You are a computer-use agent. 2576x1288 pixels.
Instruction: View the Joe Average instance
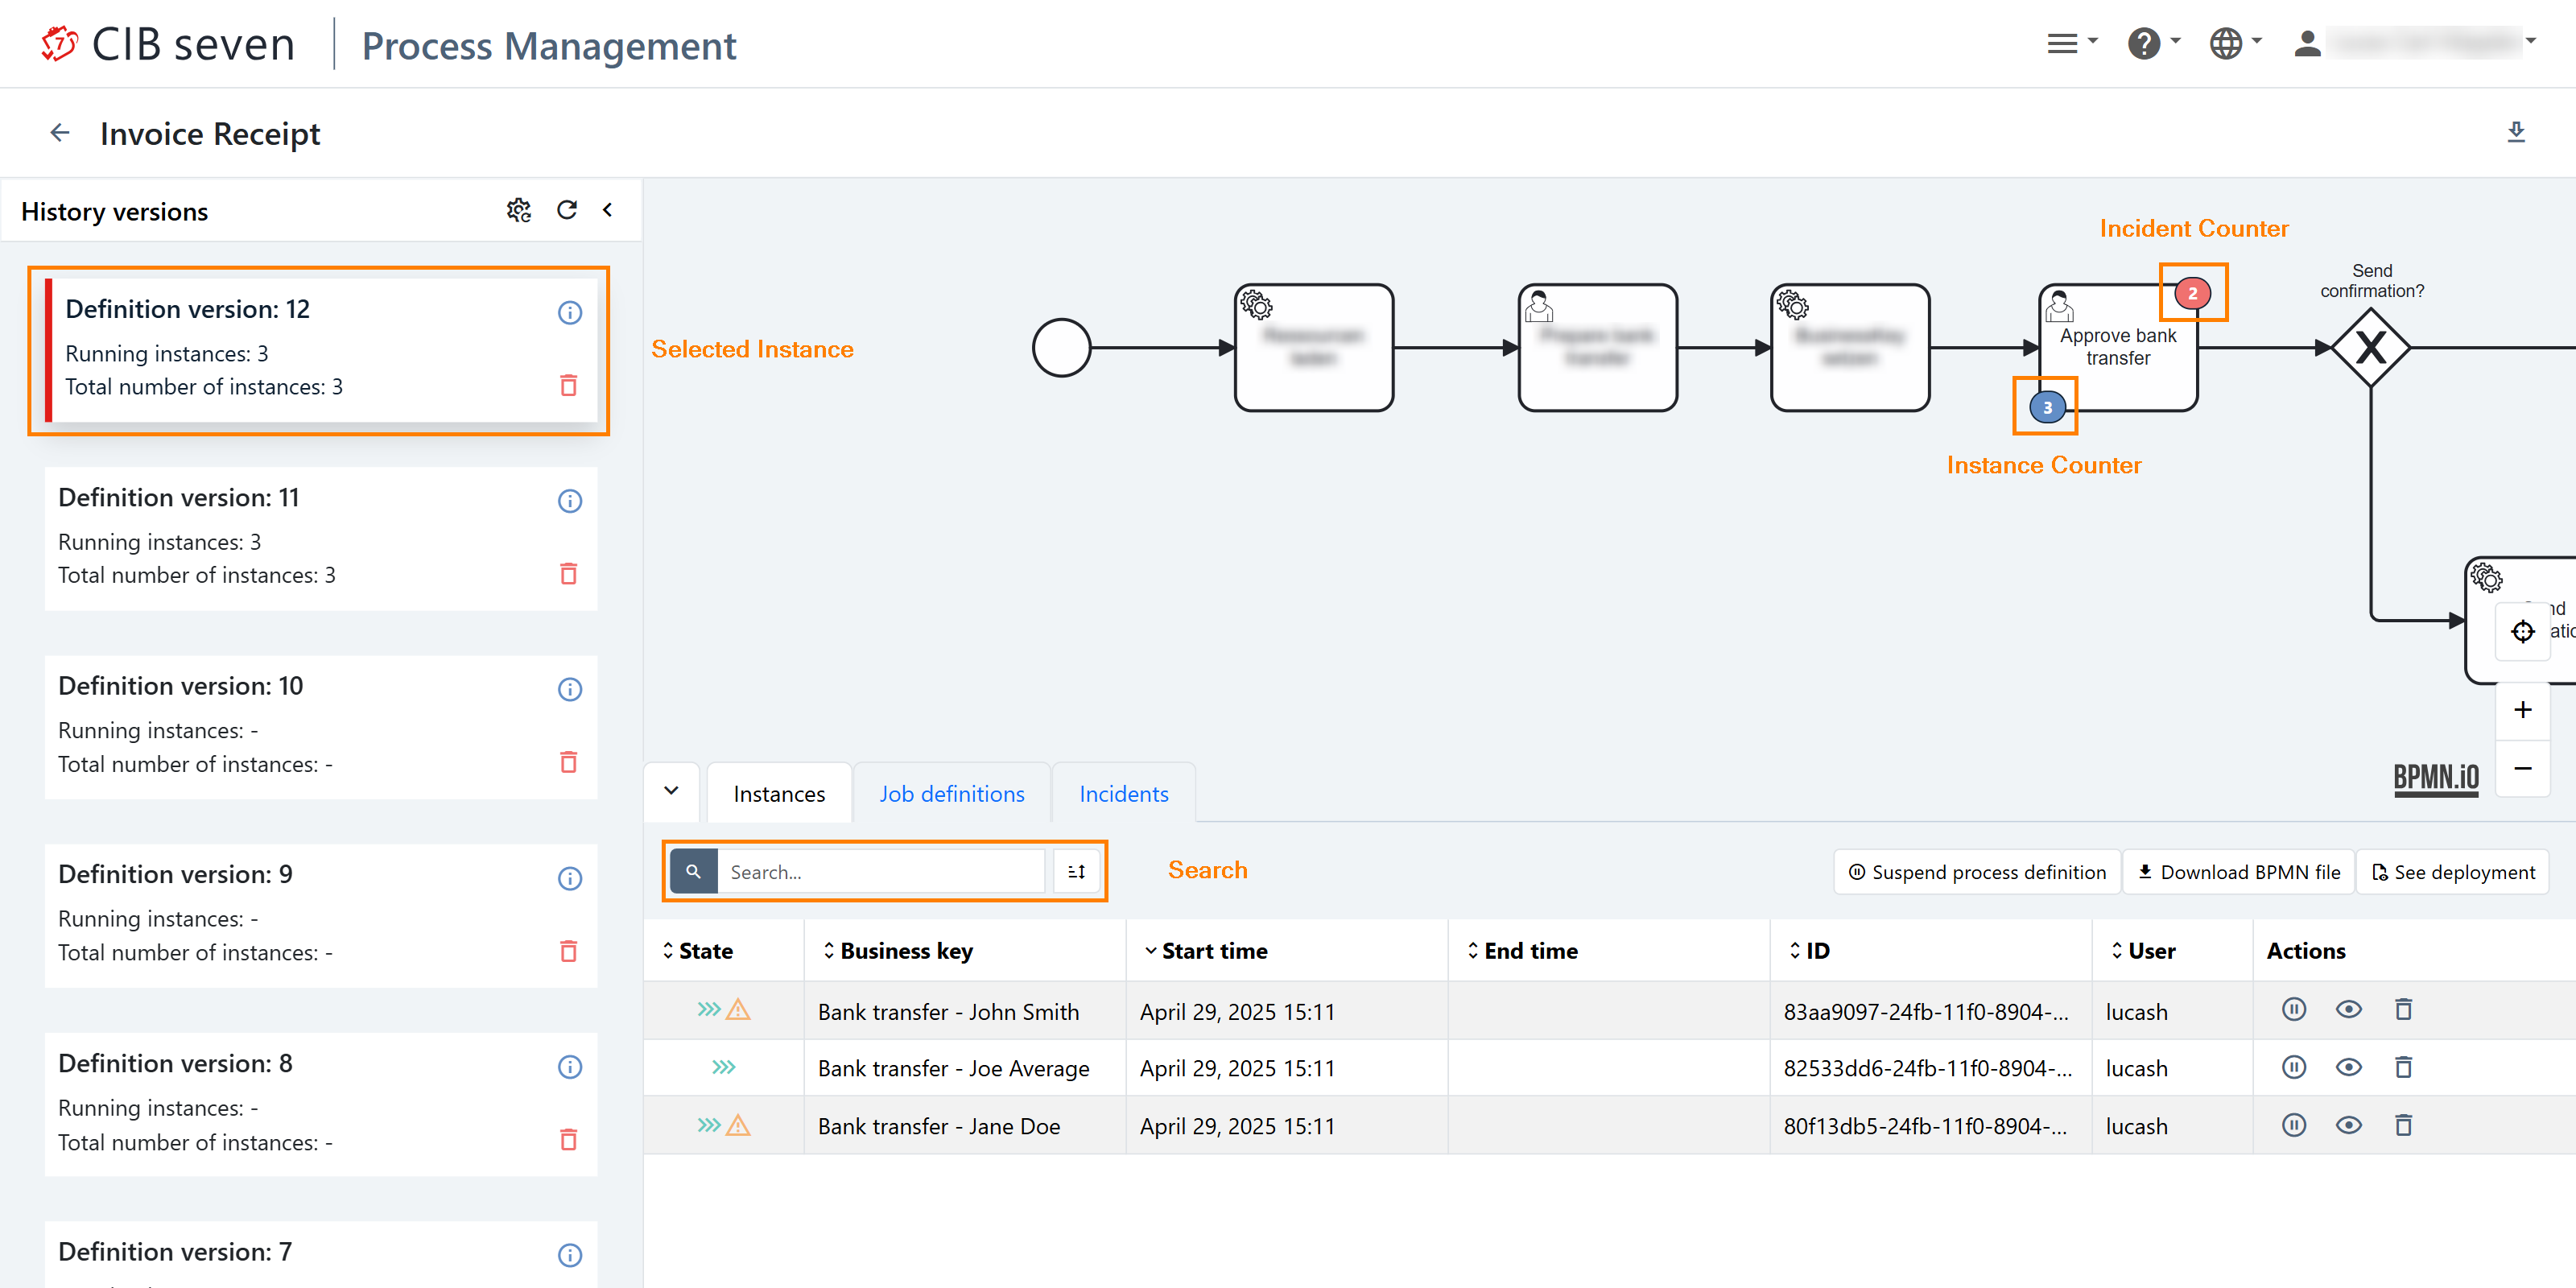[x=2348, y=1067]
